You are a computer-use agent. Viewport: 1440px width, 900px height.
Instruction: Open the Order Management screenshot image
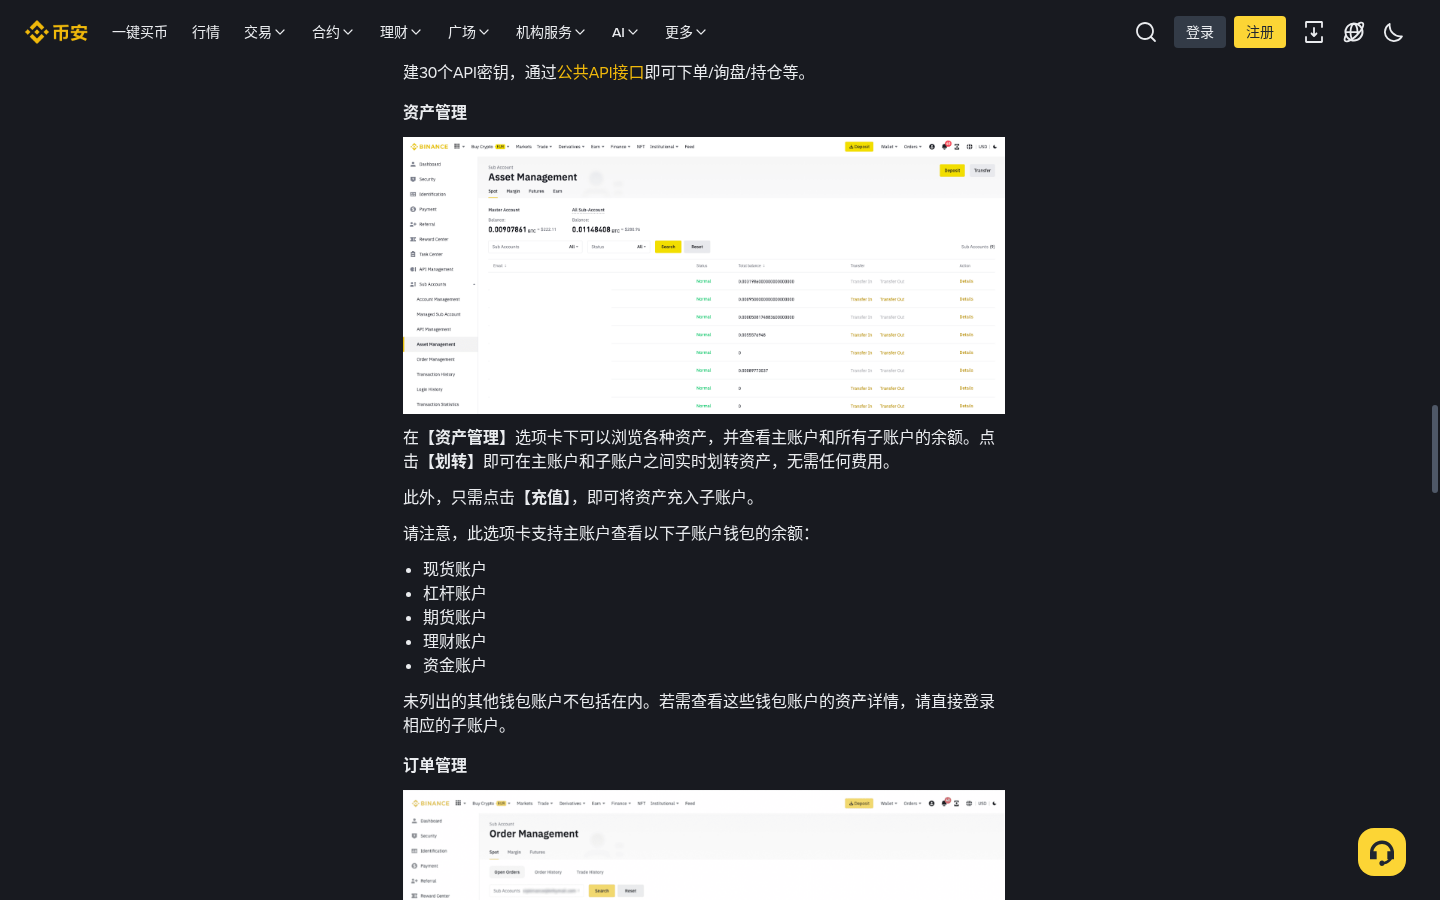pos(704,845)
